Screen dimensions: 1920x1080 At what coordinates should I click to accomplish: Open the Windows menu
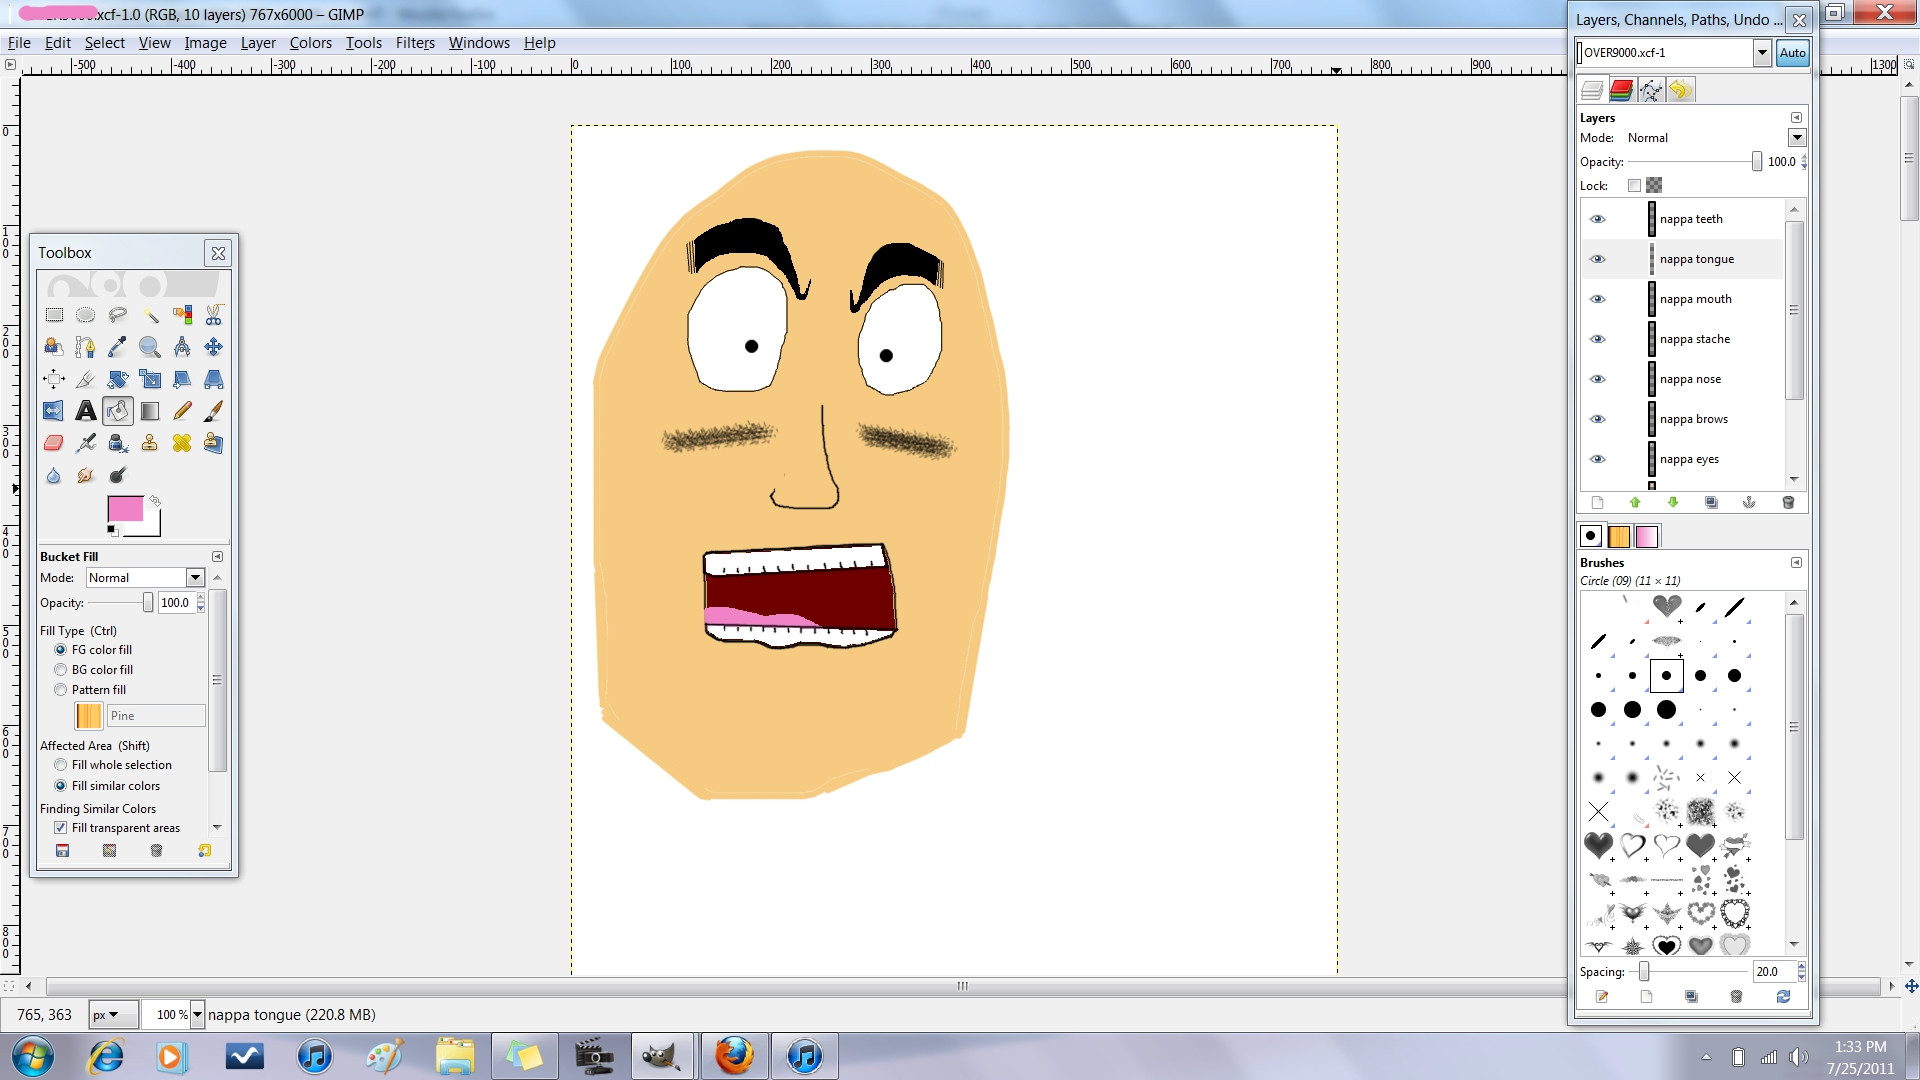pyautogui.click(x=479, y=43)
